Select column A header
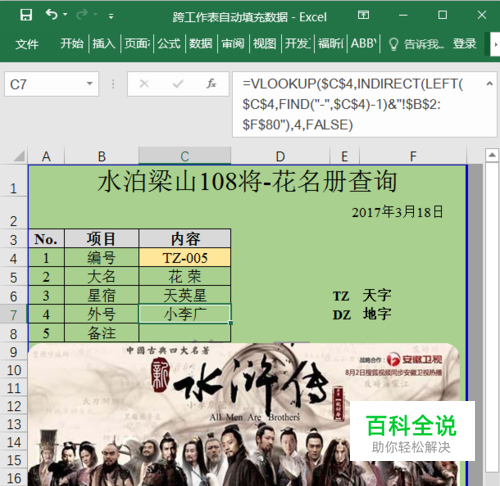500x486 pixels. [46, 156]
